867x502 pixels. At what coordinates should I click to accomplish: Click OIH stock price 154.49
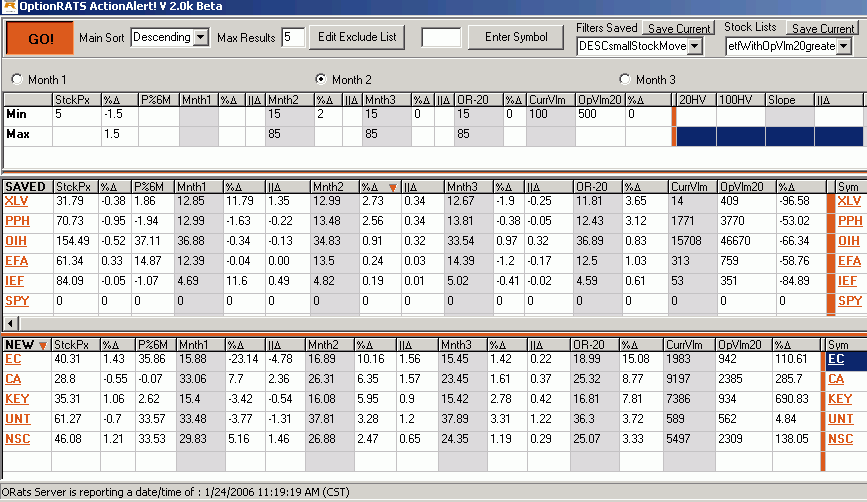(73, 241)
